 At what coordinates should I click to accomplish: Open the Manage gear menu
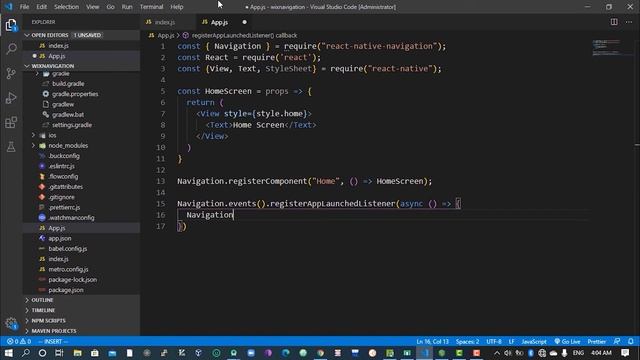pyautogui.click(x=11, y=324)
